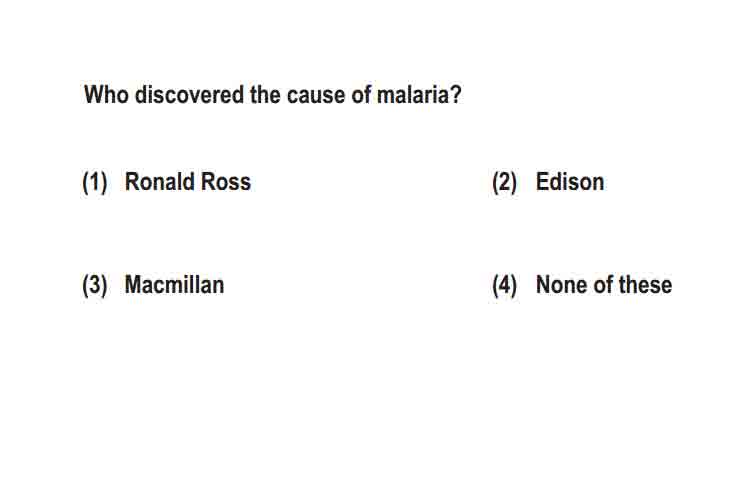This screenshot has width=750, height=500.
Task: Click option number (4) marker
Action: [x=505, y=286]
